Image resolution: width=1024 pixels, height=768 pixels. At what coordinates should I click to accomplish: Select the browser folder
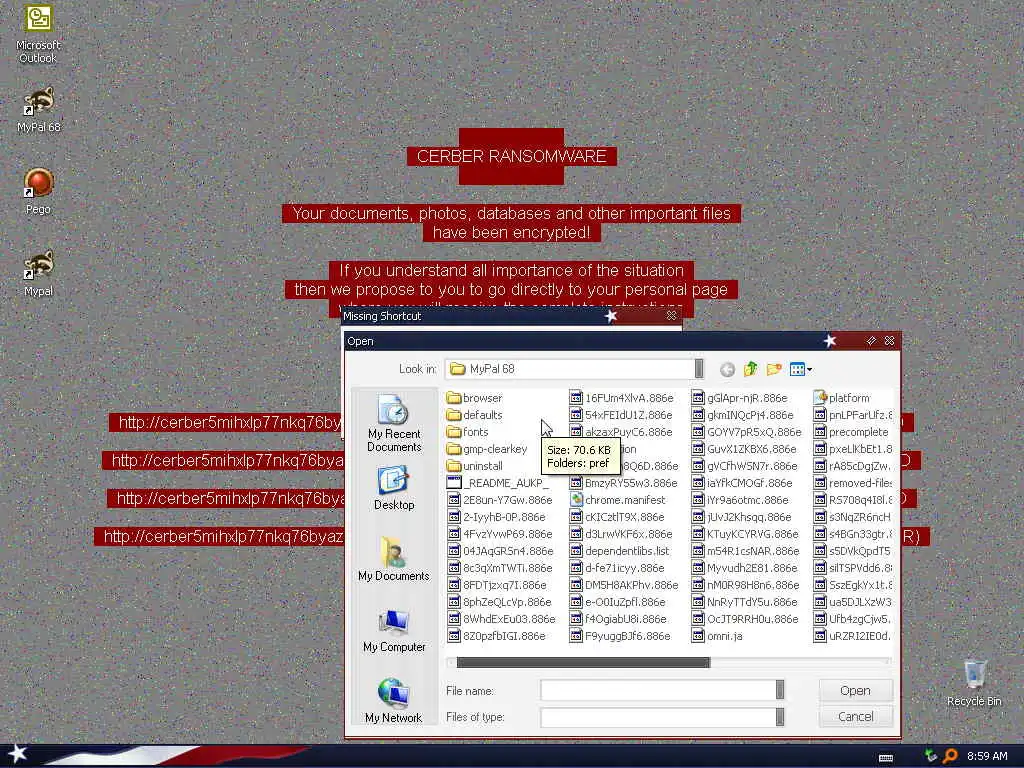(474, 398)
